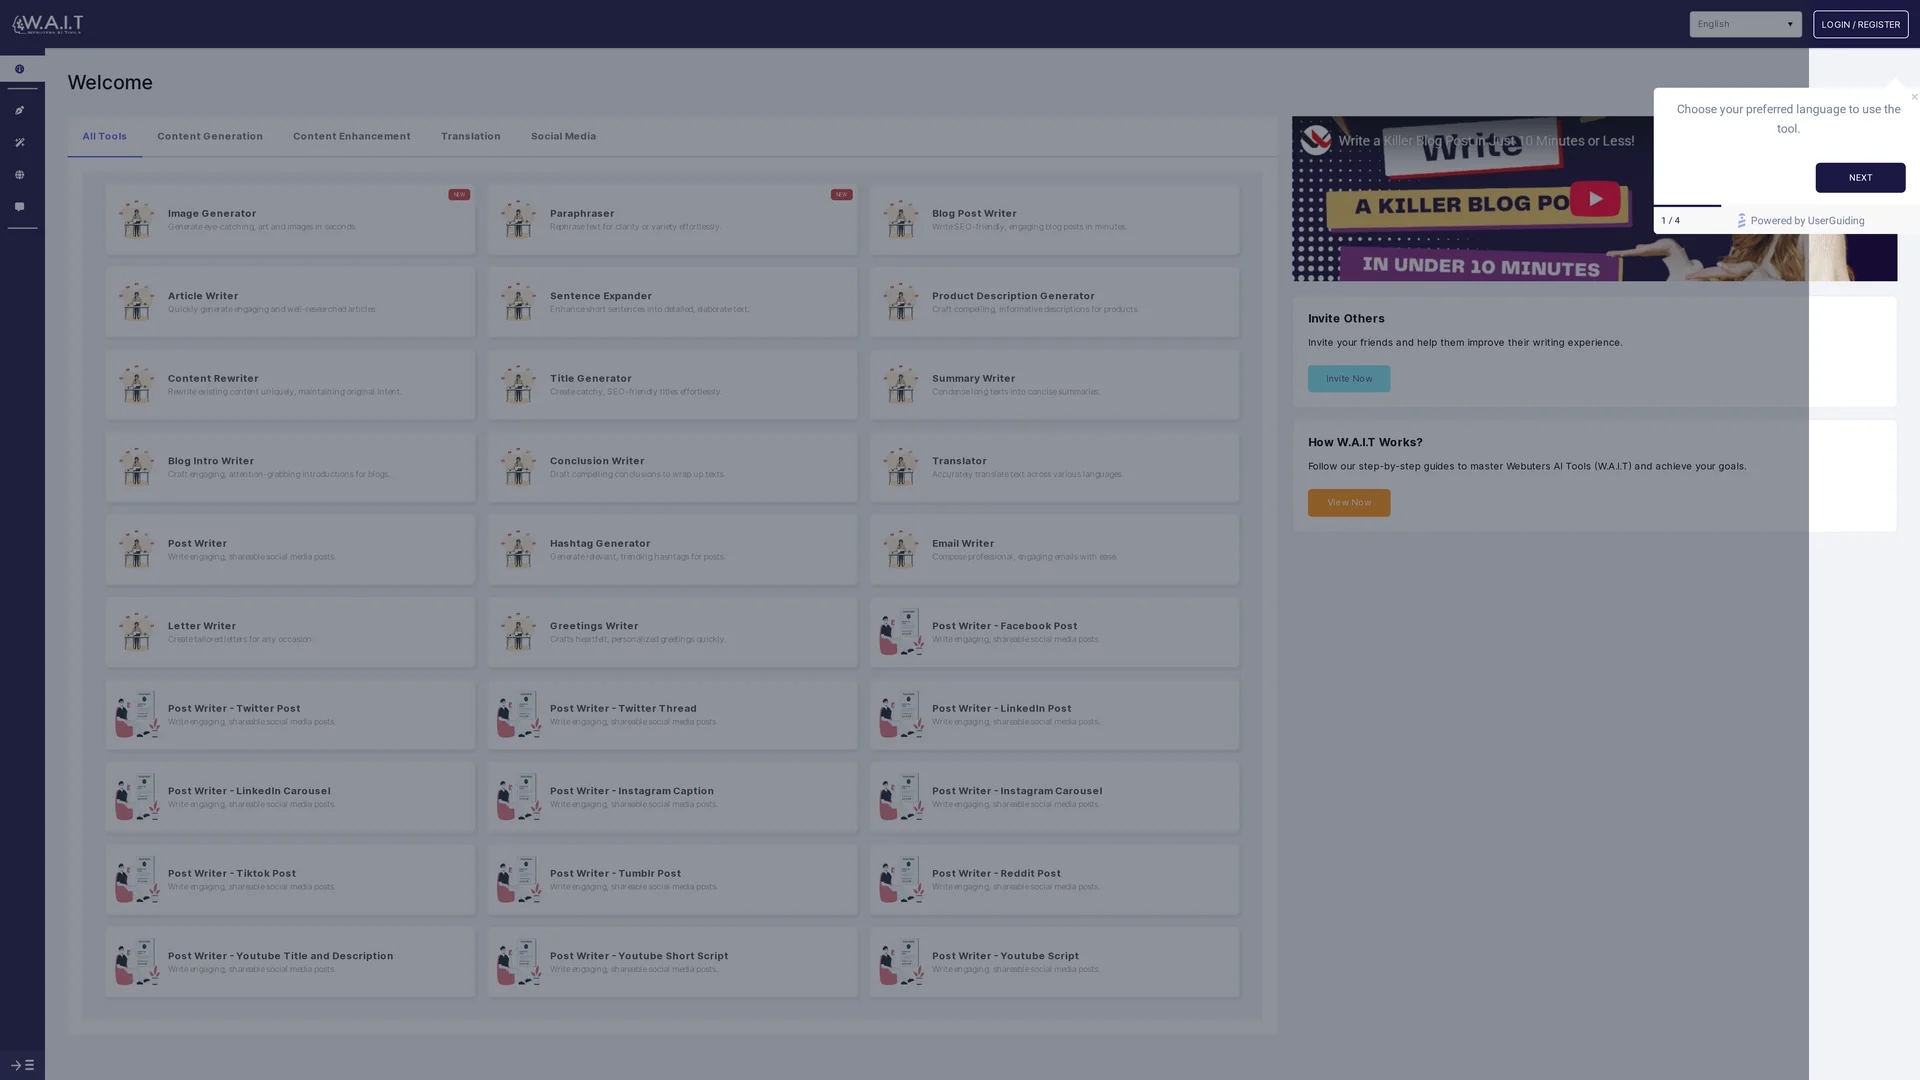Image resolution: width=1920 pixels, height=1080 pixels.
Task: Open the pen nib content generation sidebar icon
Action: pos(19,110)
